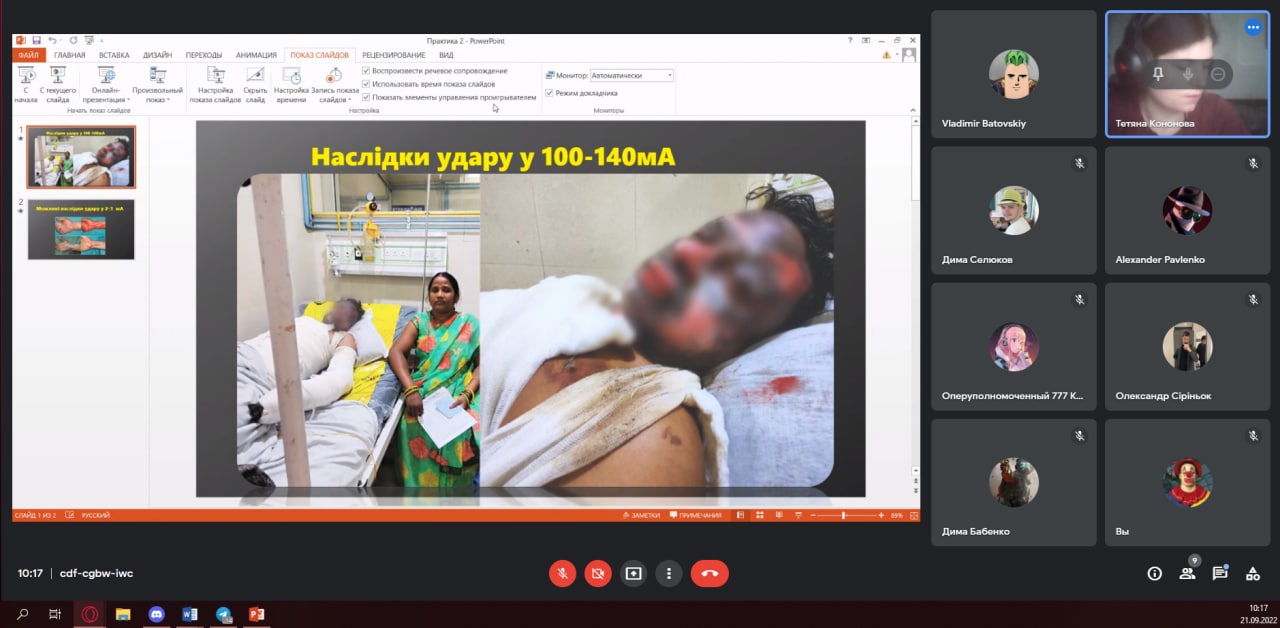Open Word from the Windows taskbar
Screen dimensions: 1280x628
point(190,614)
